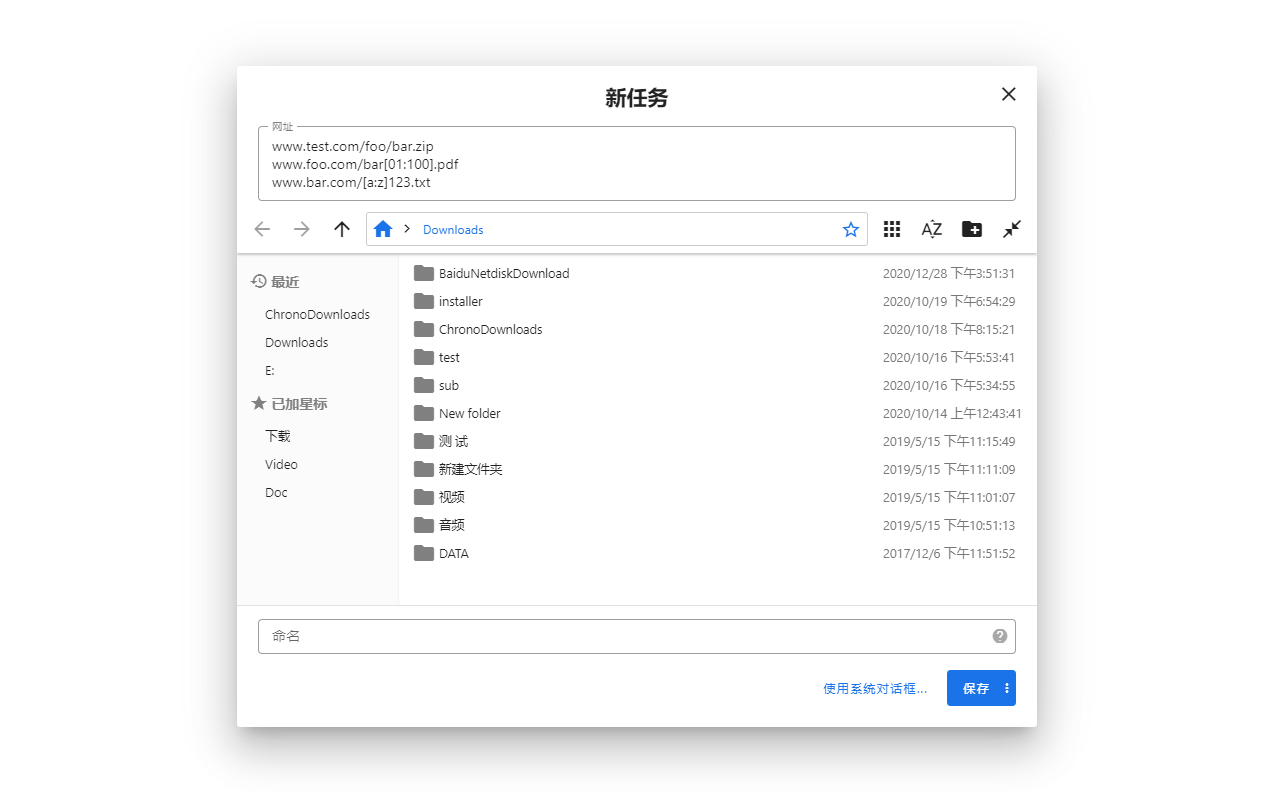This screenshot has width=1280, height=800.
Task: Click the 命名 name input field
Action: [x=600, y=635]
